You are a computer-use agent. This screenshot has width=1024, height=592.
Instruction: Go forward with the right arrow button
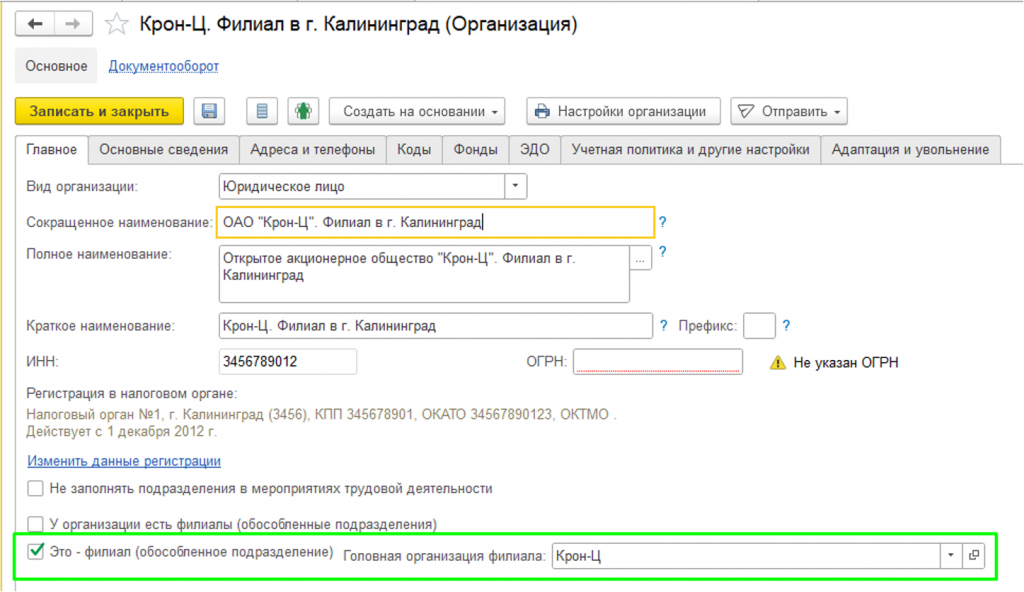72,24
